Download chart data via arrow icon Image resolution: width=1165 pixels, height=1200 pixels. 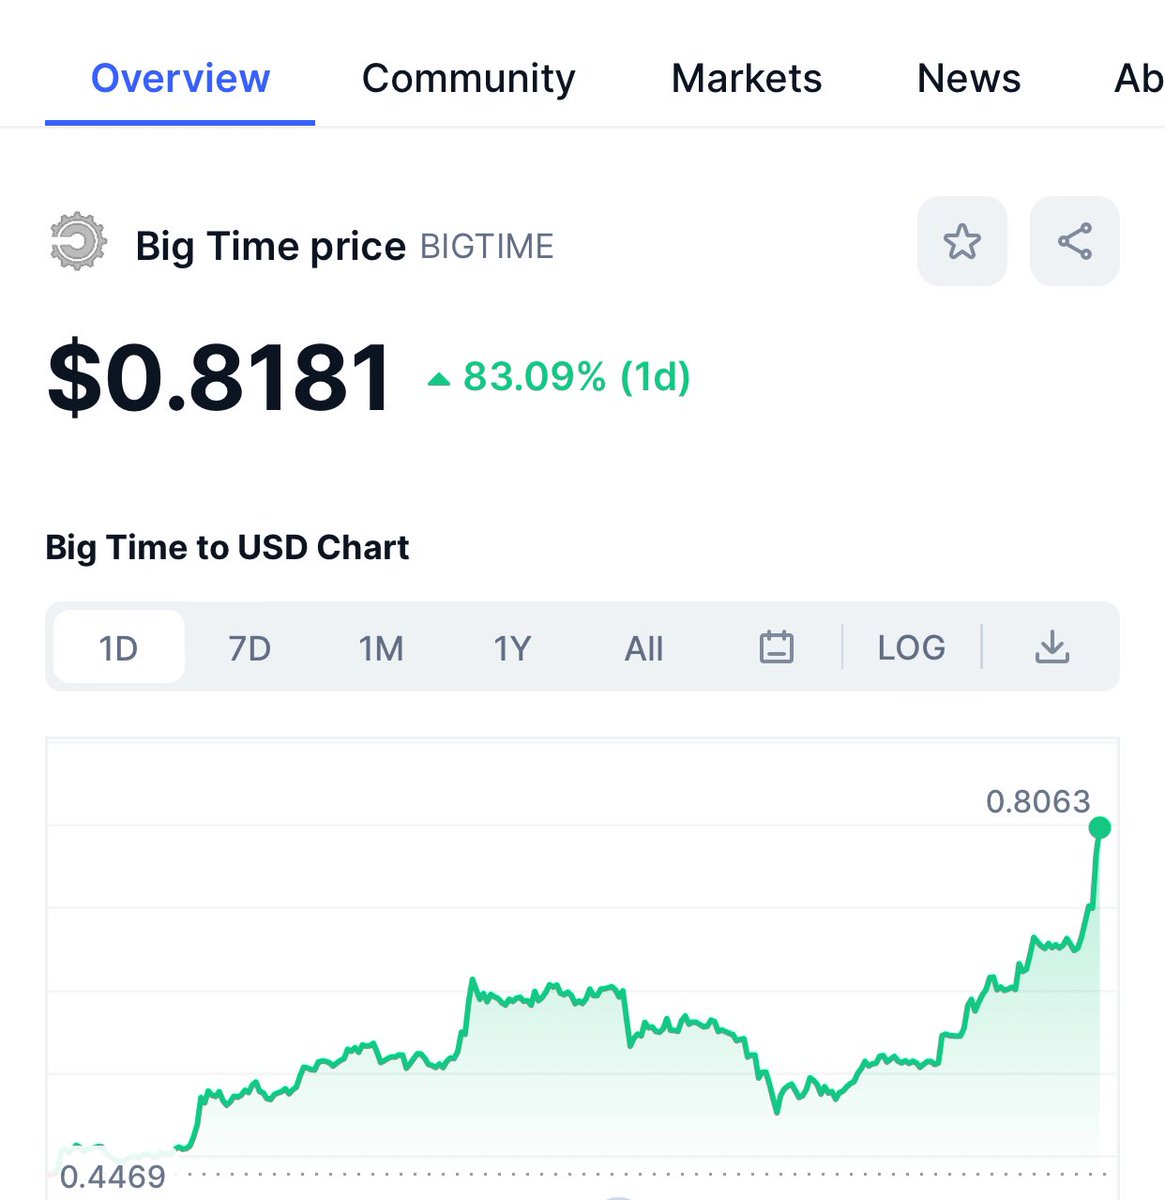pyautogui.click(x=1052, y=647)
